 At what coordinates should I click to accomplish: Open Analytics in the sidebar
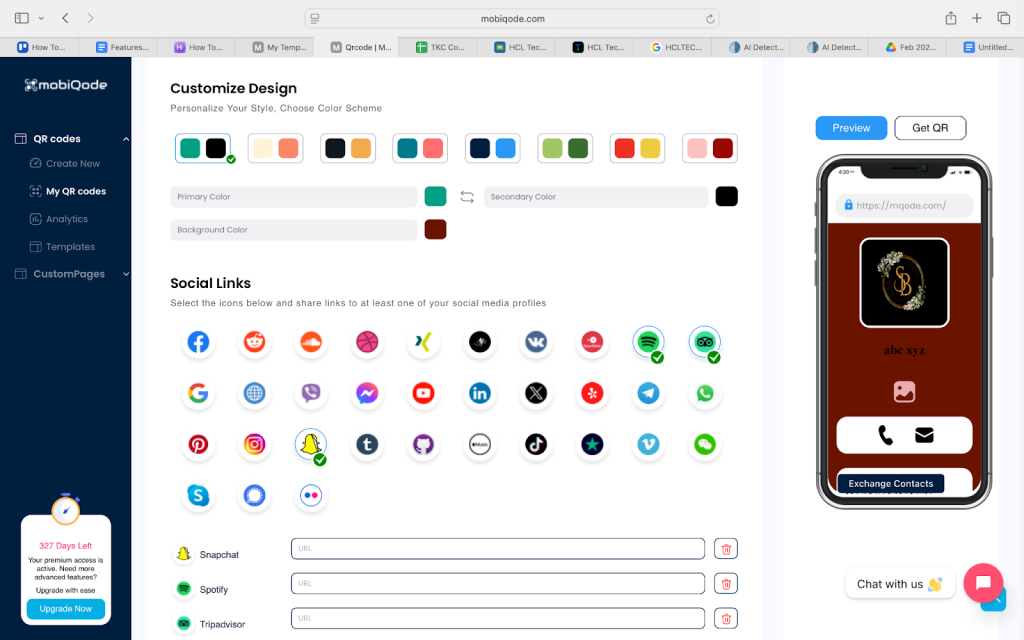(x=66, y=219)
